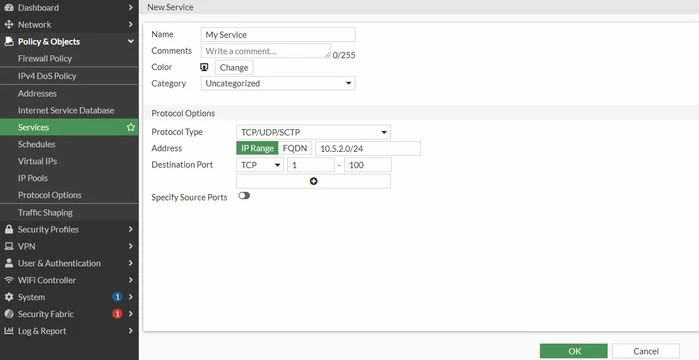Click the New Service title
The image size is (699, 360).
point(170,7)
